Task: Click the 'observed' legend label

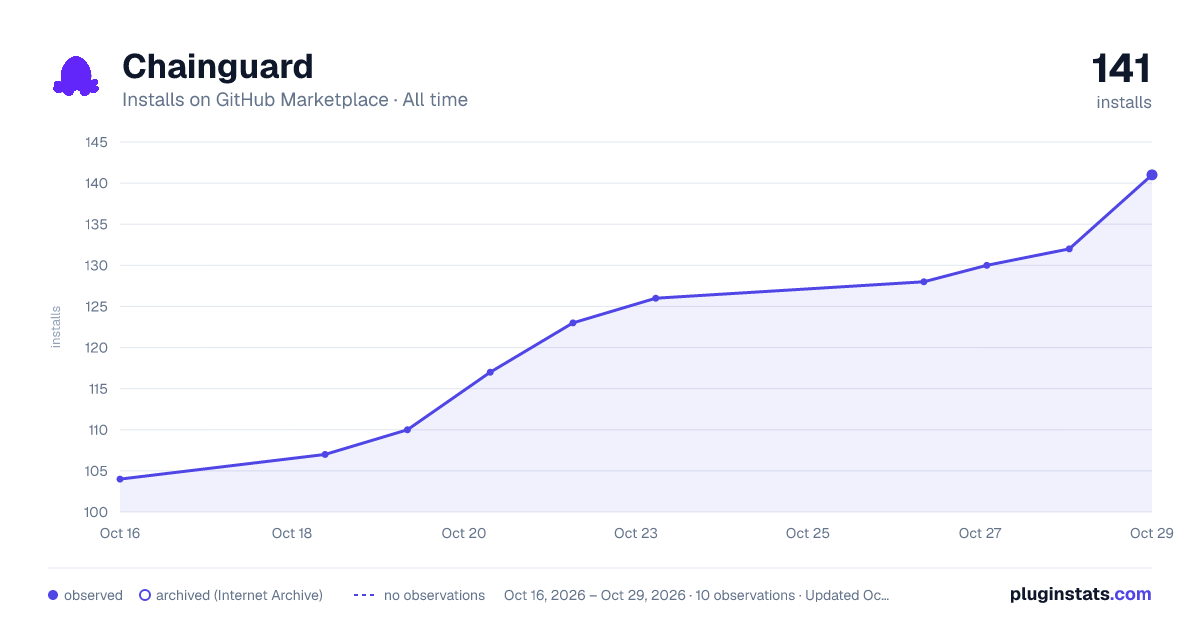Action: pos(93,595)
